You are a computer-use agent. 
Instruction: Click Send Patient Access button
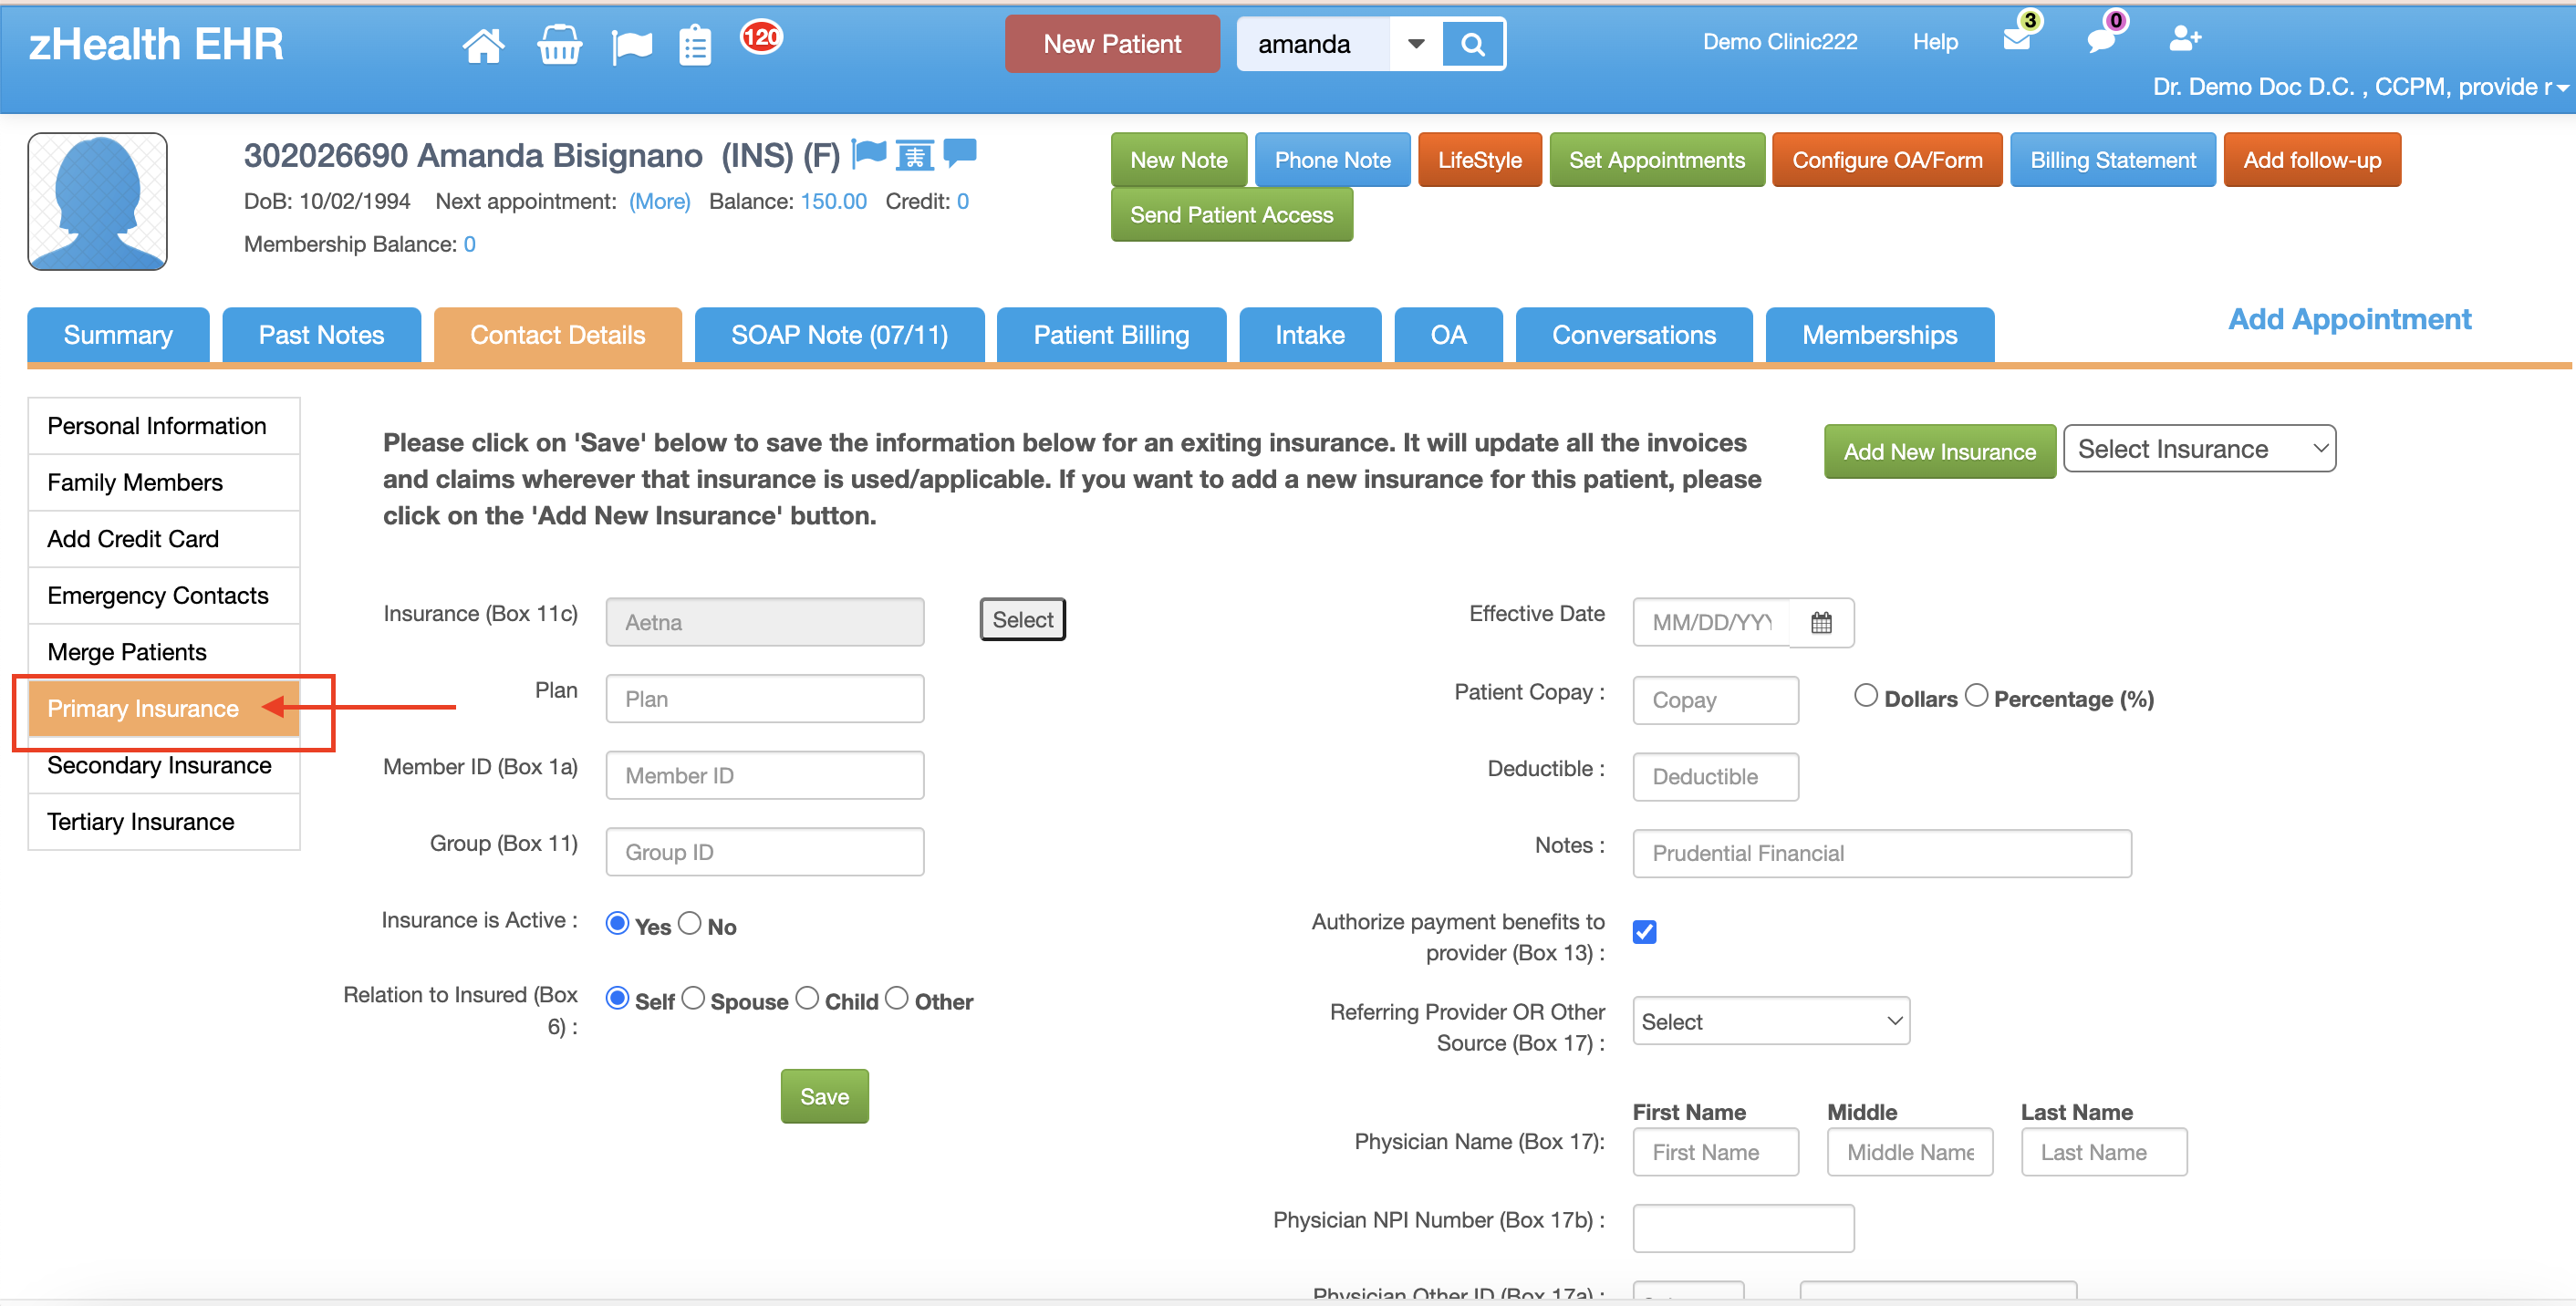(1231, 215)
